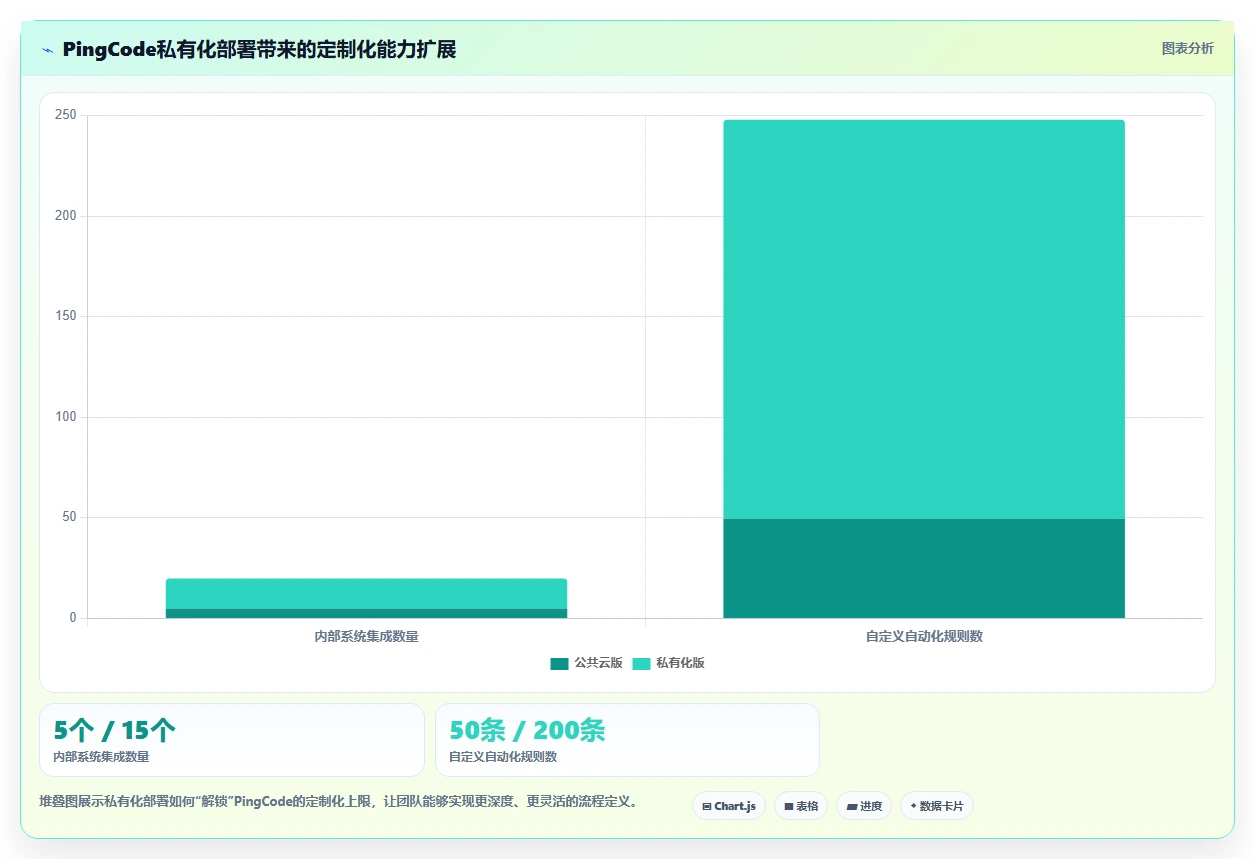
Task: Click the icon in the 表格 tag
Action: (x=789, y=806)
